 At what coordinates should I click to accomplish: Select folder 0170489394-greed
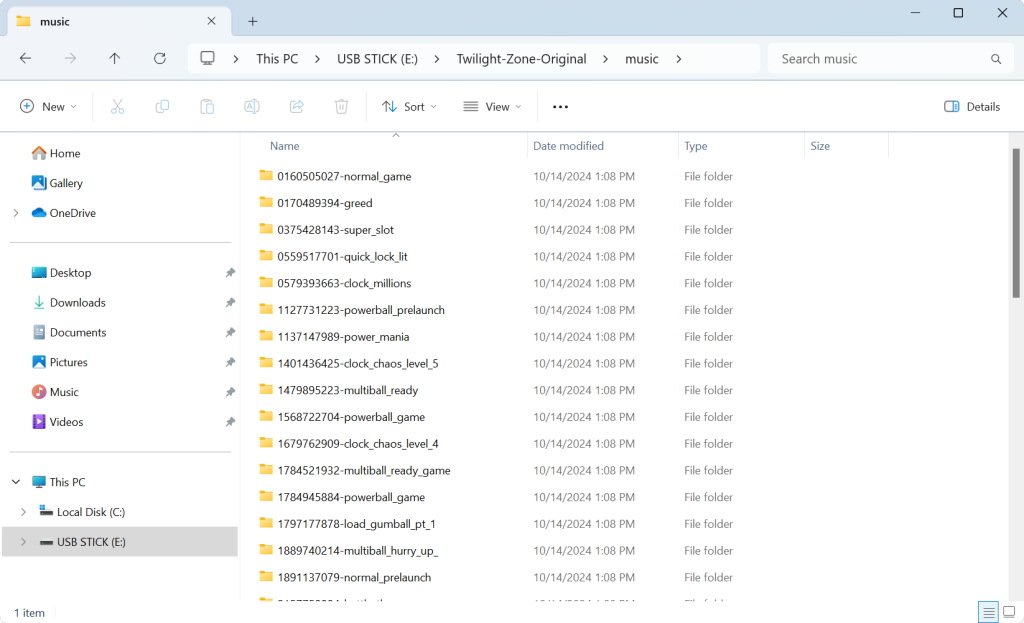(x=325, y=203)
